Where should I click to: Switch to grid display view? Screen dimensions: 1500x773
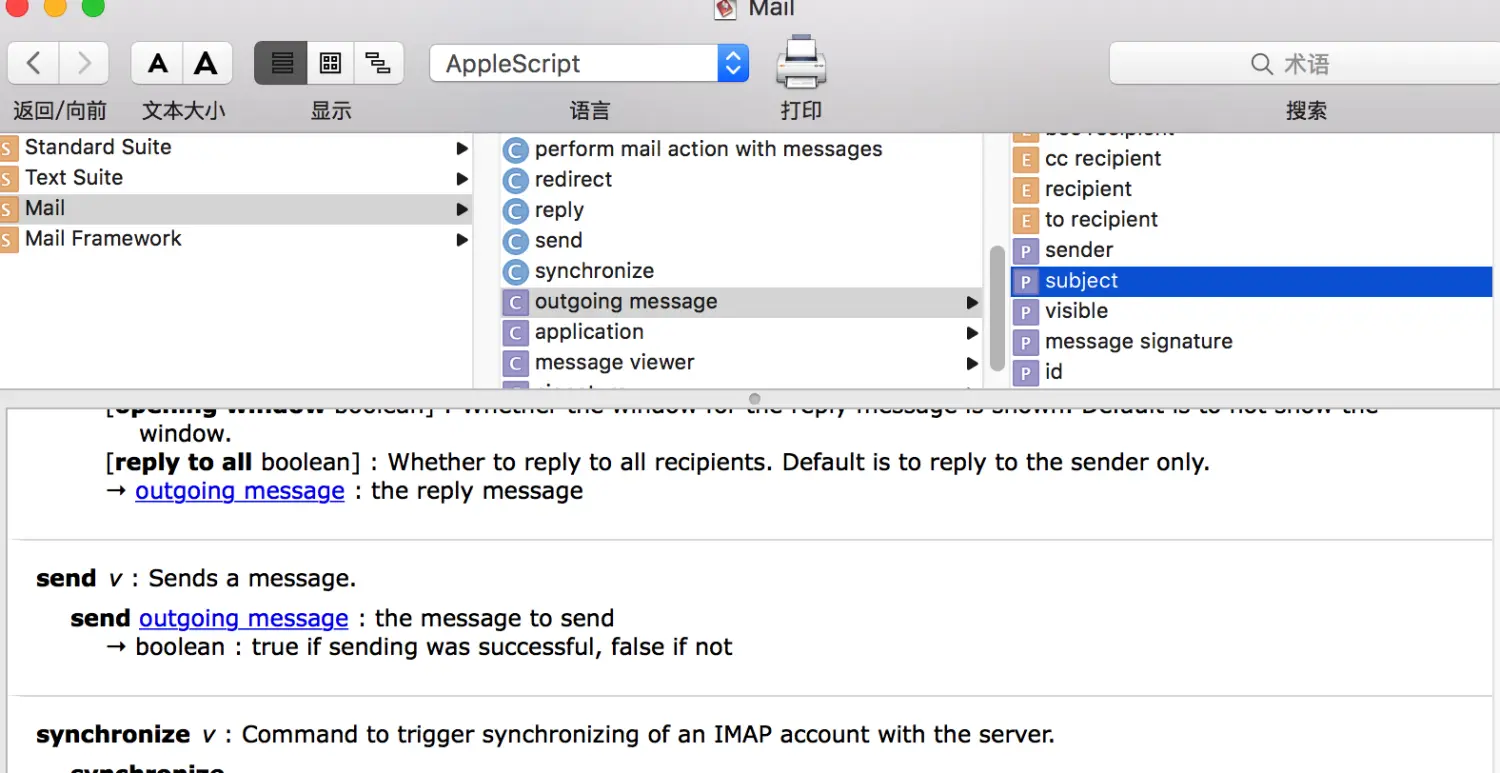[x=330, y=63]
